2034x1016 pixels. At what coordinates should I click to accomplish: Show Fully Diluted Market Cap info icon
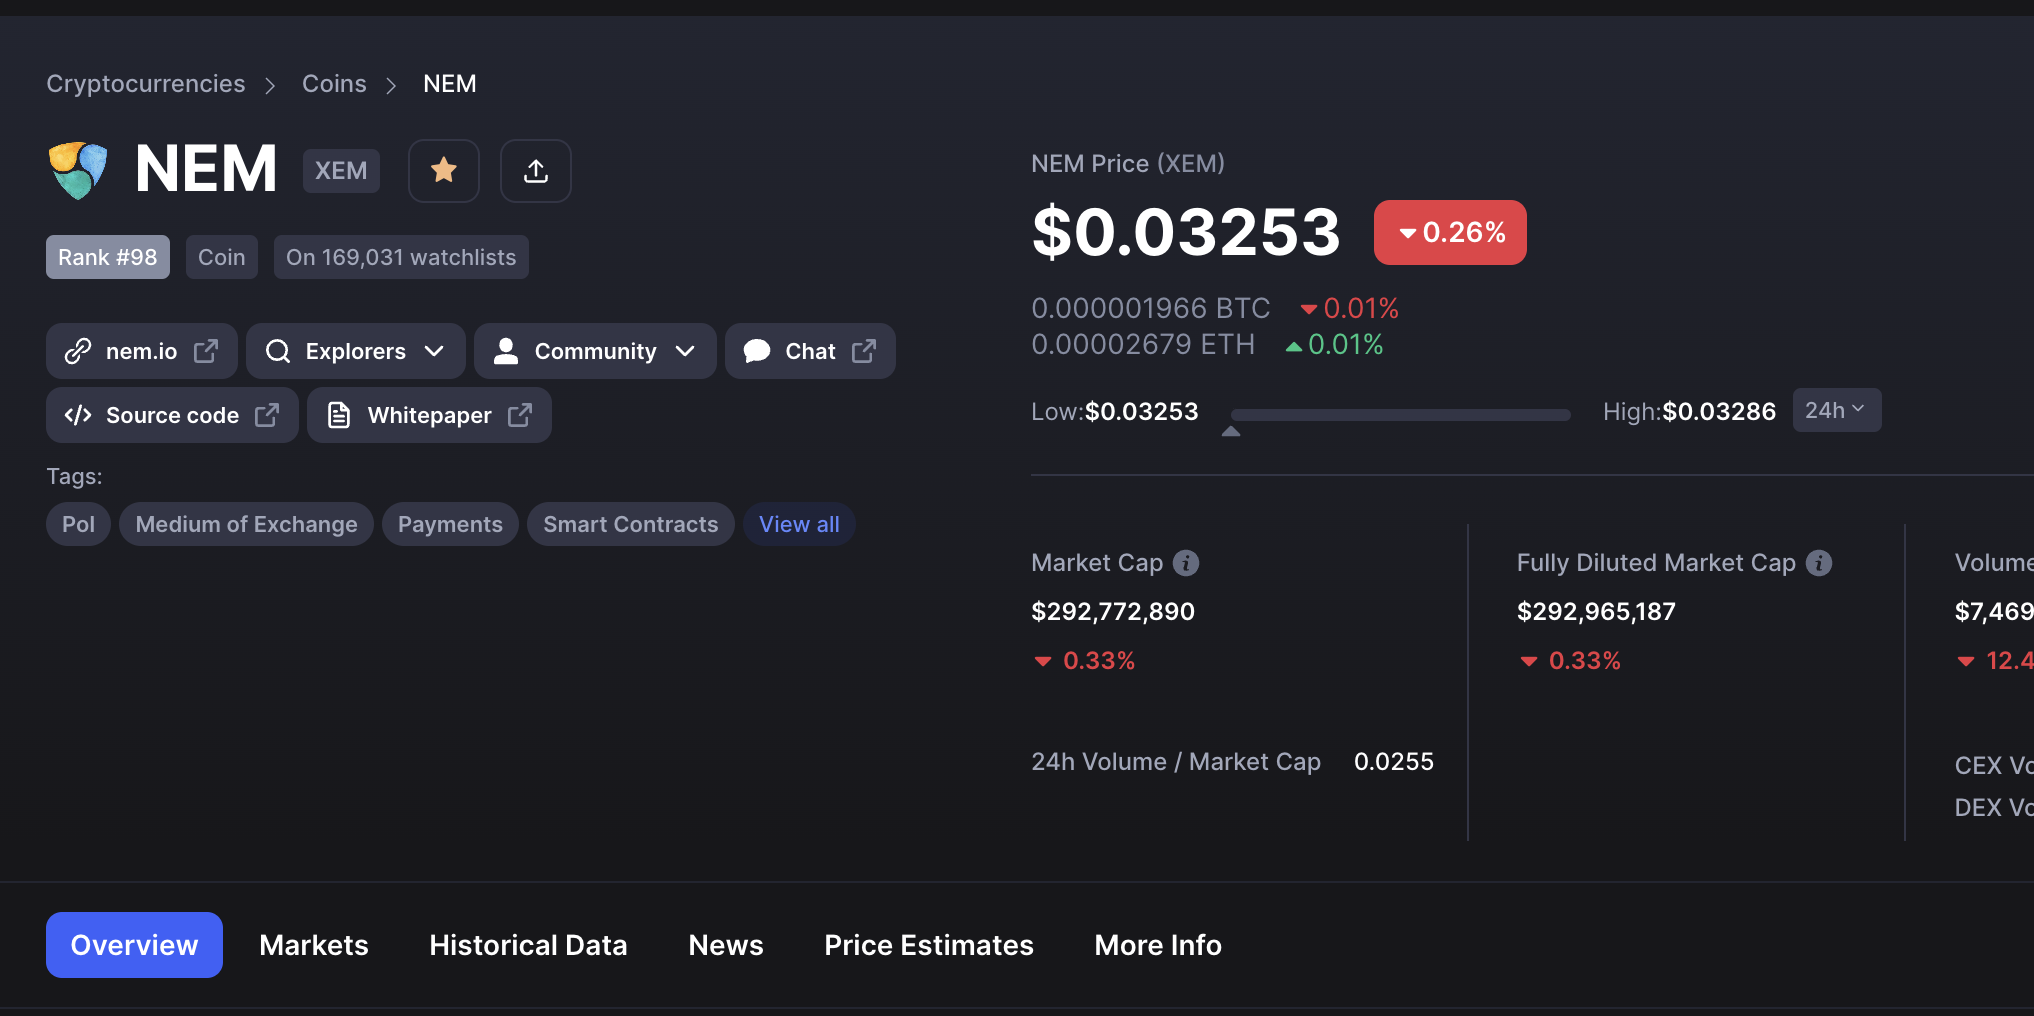[1819, 563]
